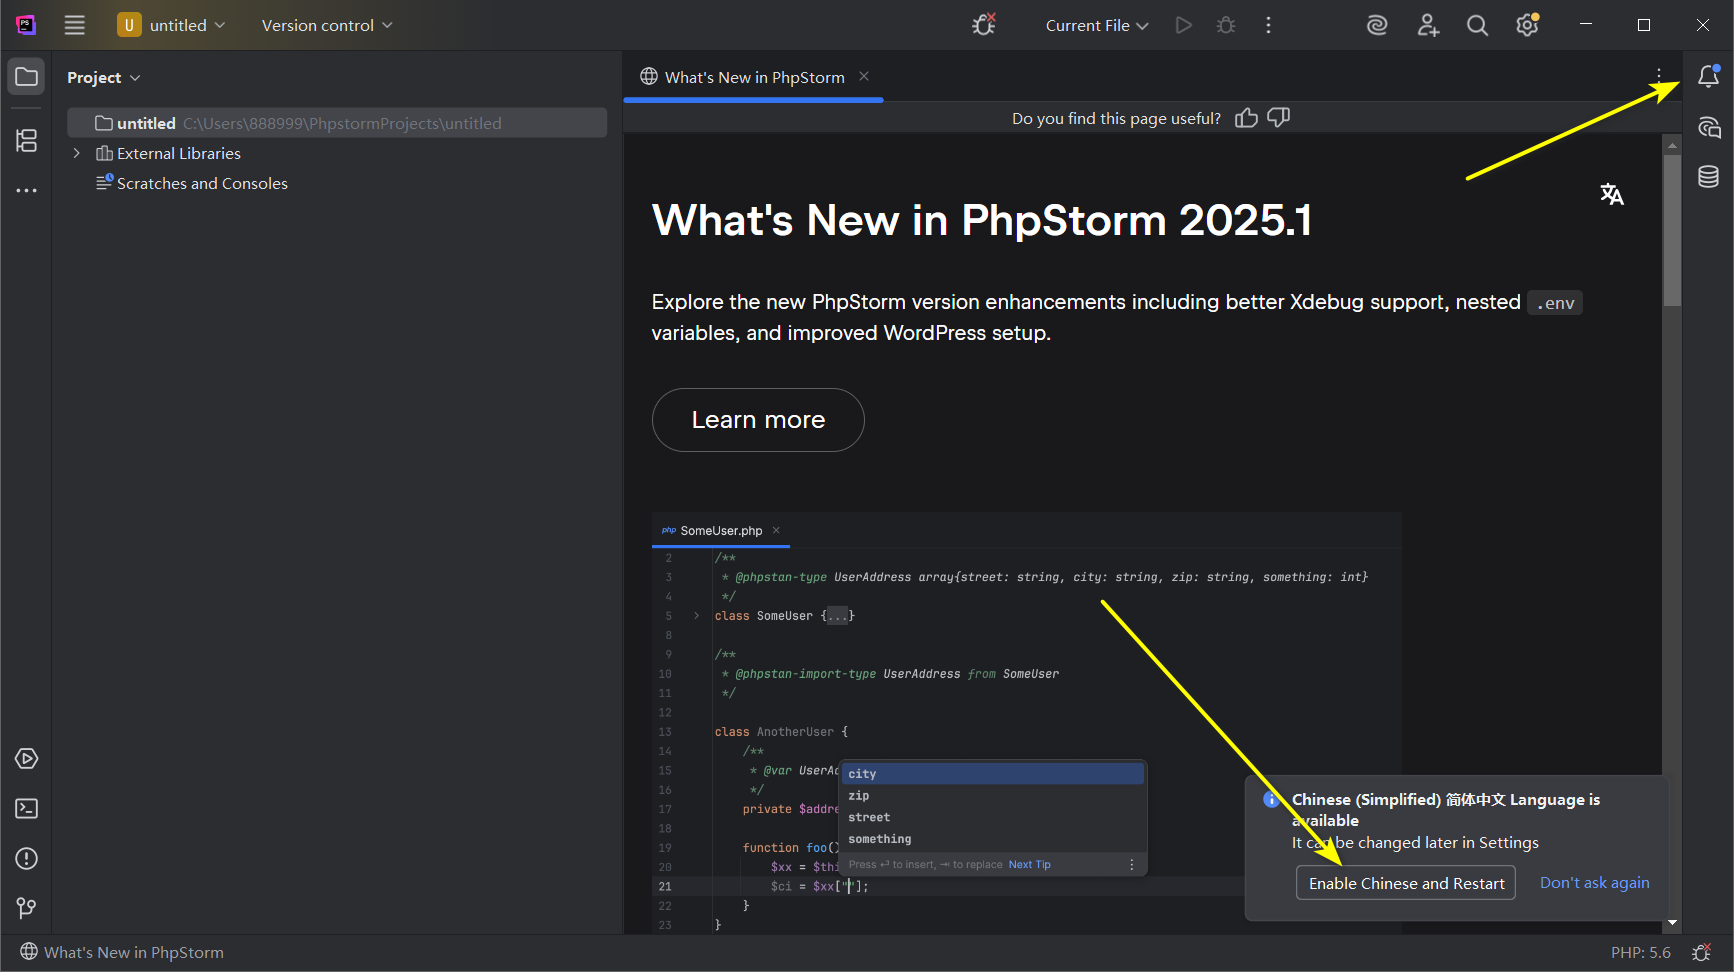Click Enable Chinese and Restart

[1406, 883]
